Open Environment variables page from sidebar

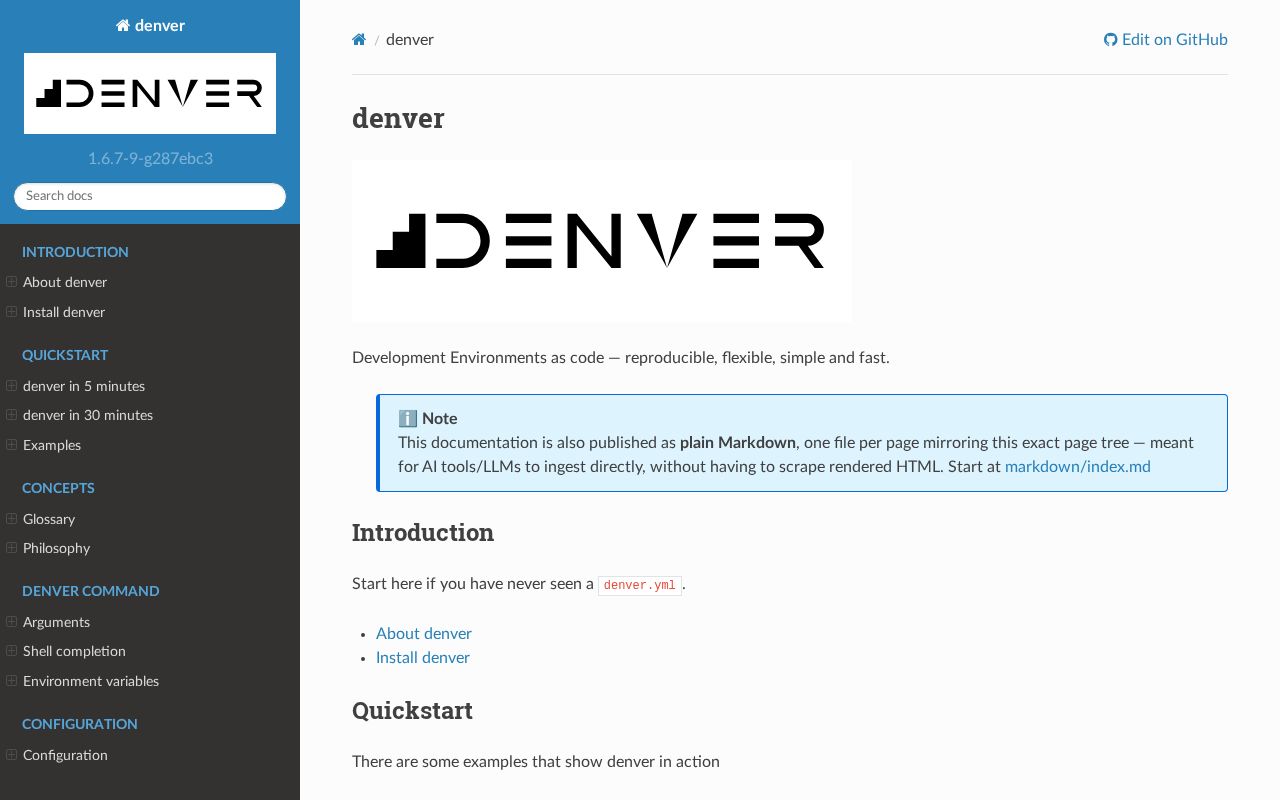pos(91,681)
